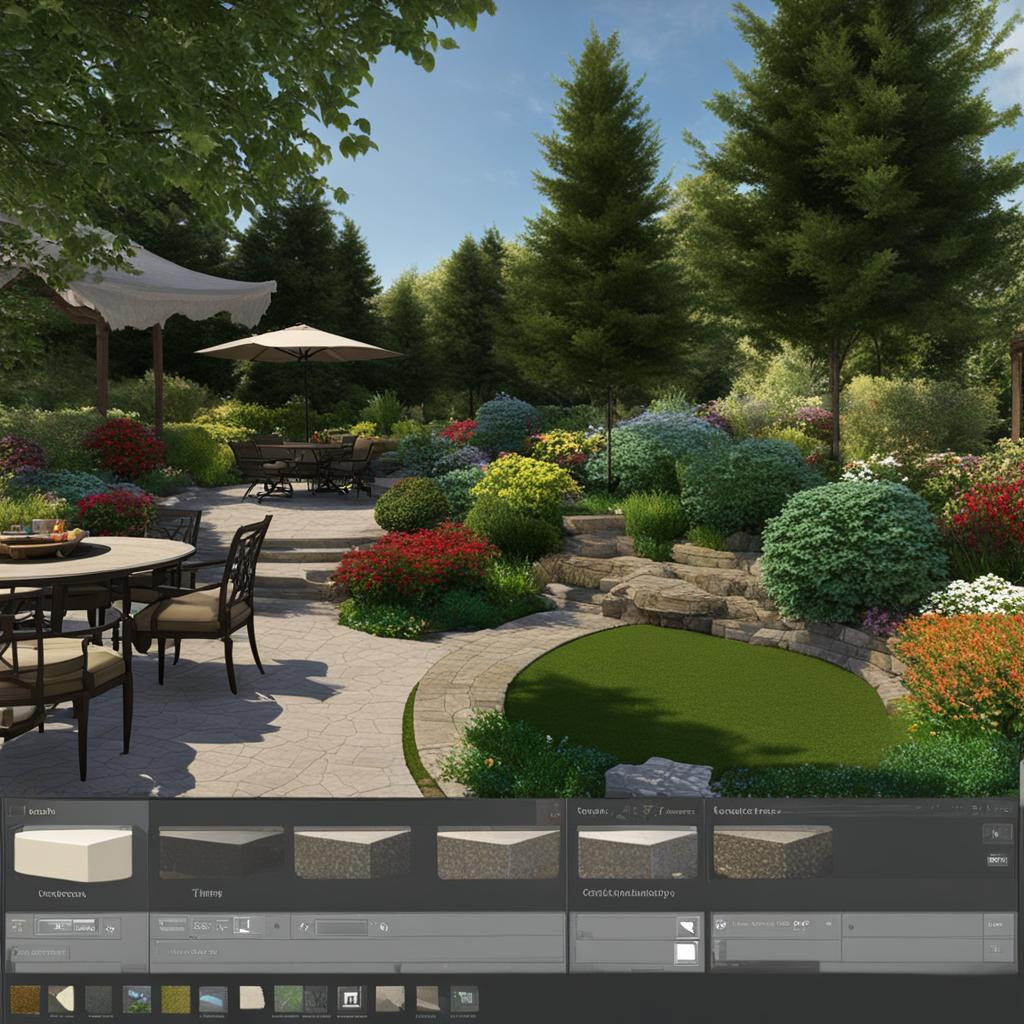
Task: Click the gray value bar in middle control row
Action: [x=342, y=927]
